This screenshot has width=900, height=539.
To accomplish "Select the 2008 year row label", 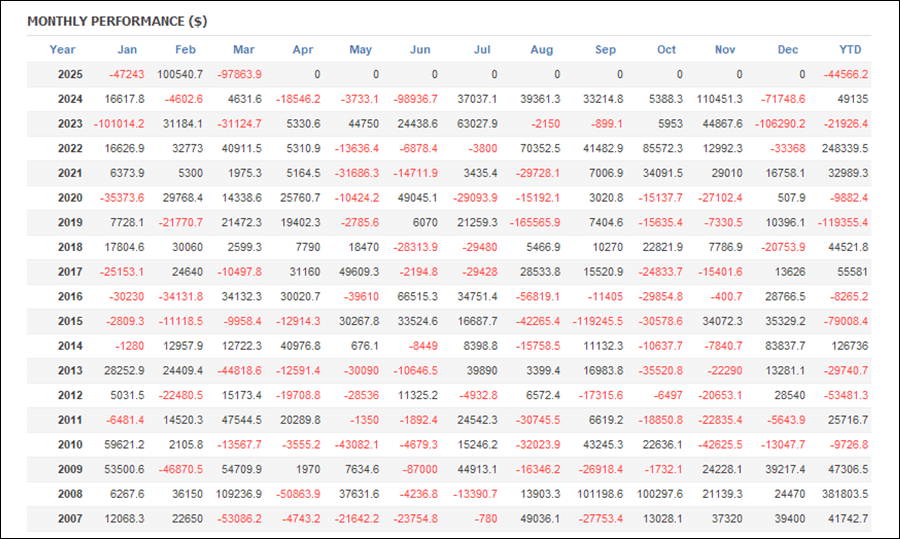I will (70, 494).
